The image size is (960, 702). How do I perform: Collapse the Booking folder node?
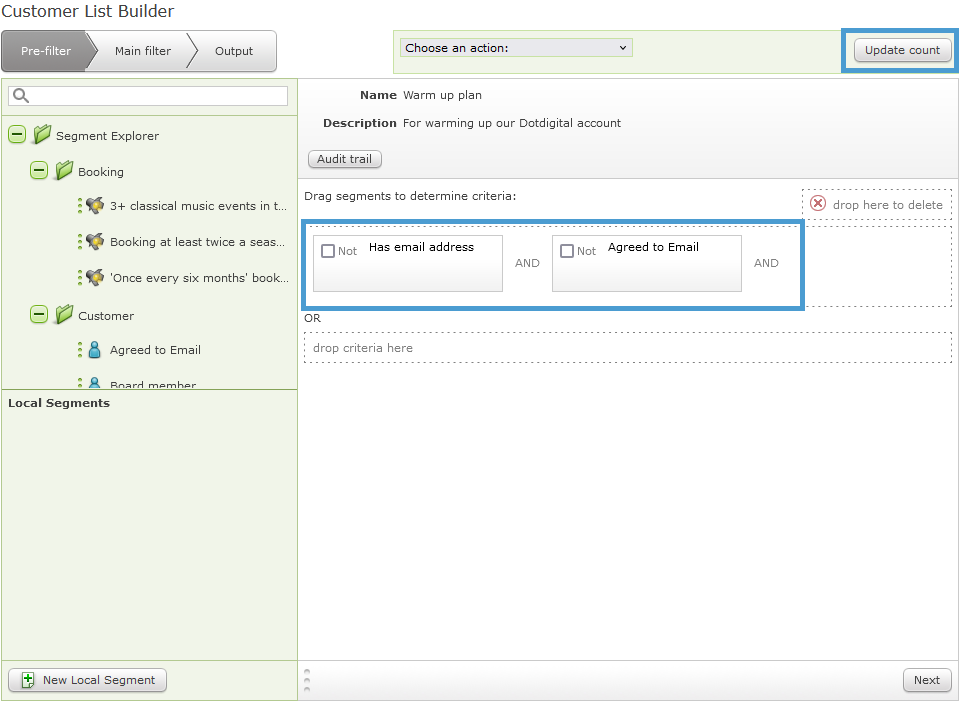39,171
